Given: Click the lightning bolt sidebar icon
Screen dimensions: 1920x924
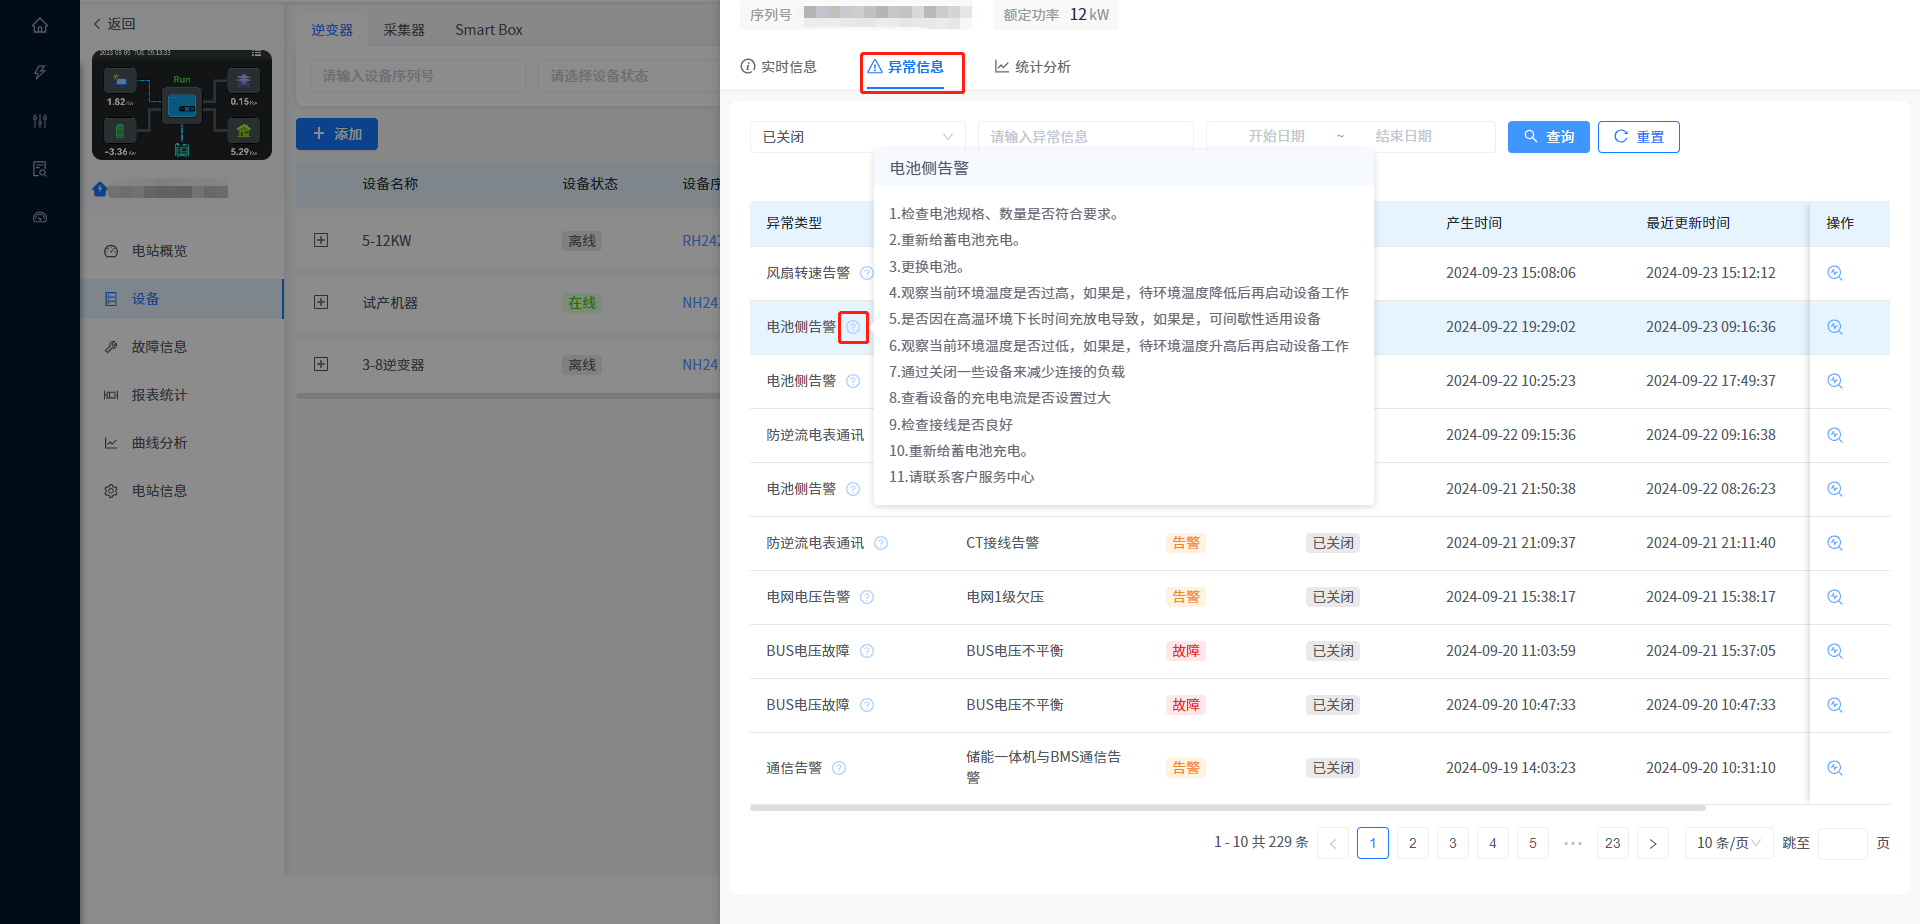Looking at the screenshot, I should pyautogui.click(x=40, y=73).
